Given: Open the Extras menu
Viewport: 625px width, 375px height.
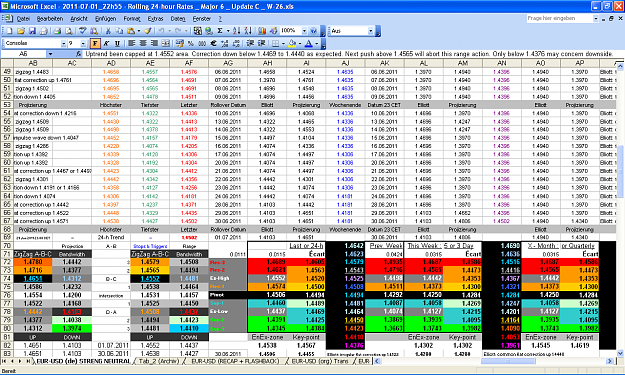Looking at the screenshot, I should (155, 18).
